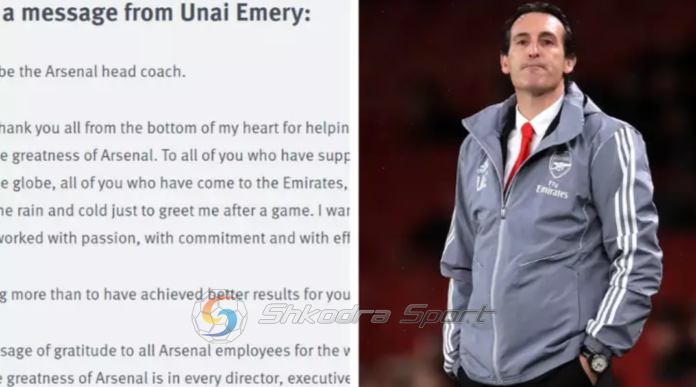The height and width of the screenshot is (387, 696).
Task: Click the line 'worked with passion, with commitment'
Action: 174,238
